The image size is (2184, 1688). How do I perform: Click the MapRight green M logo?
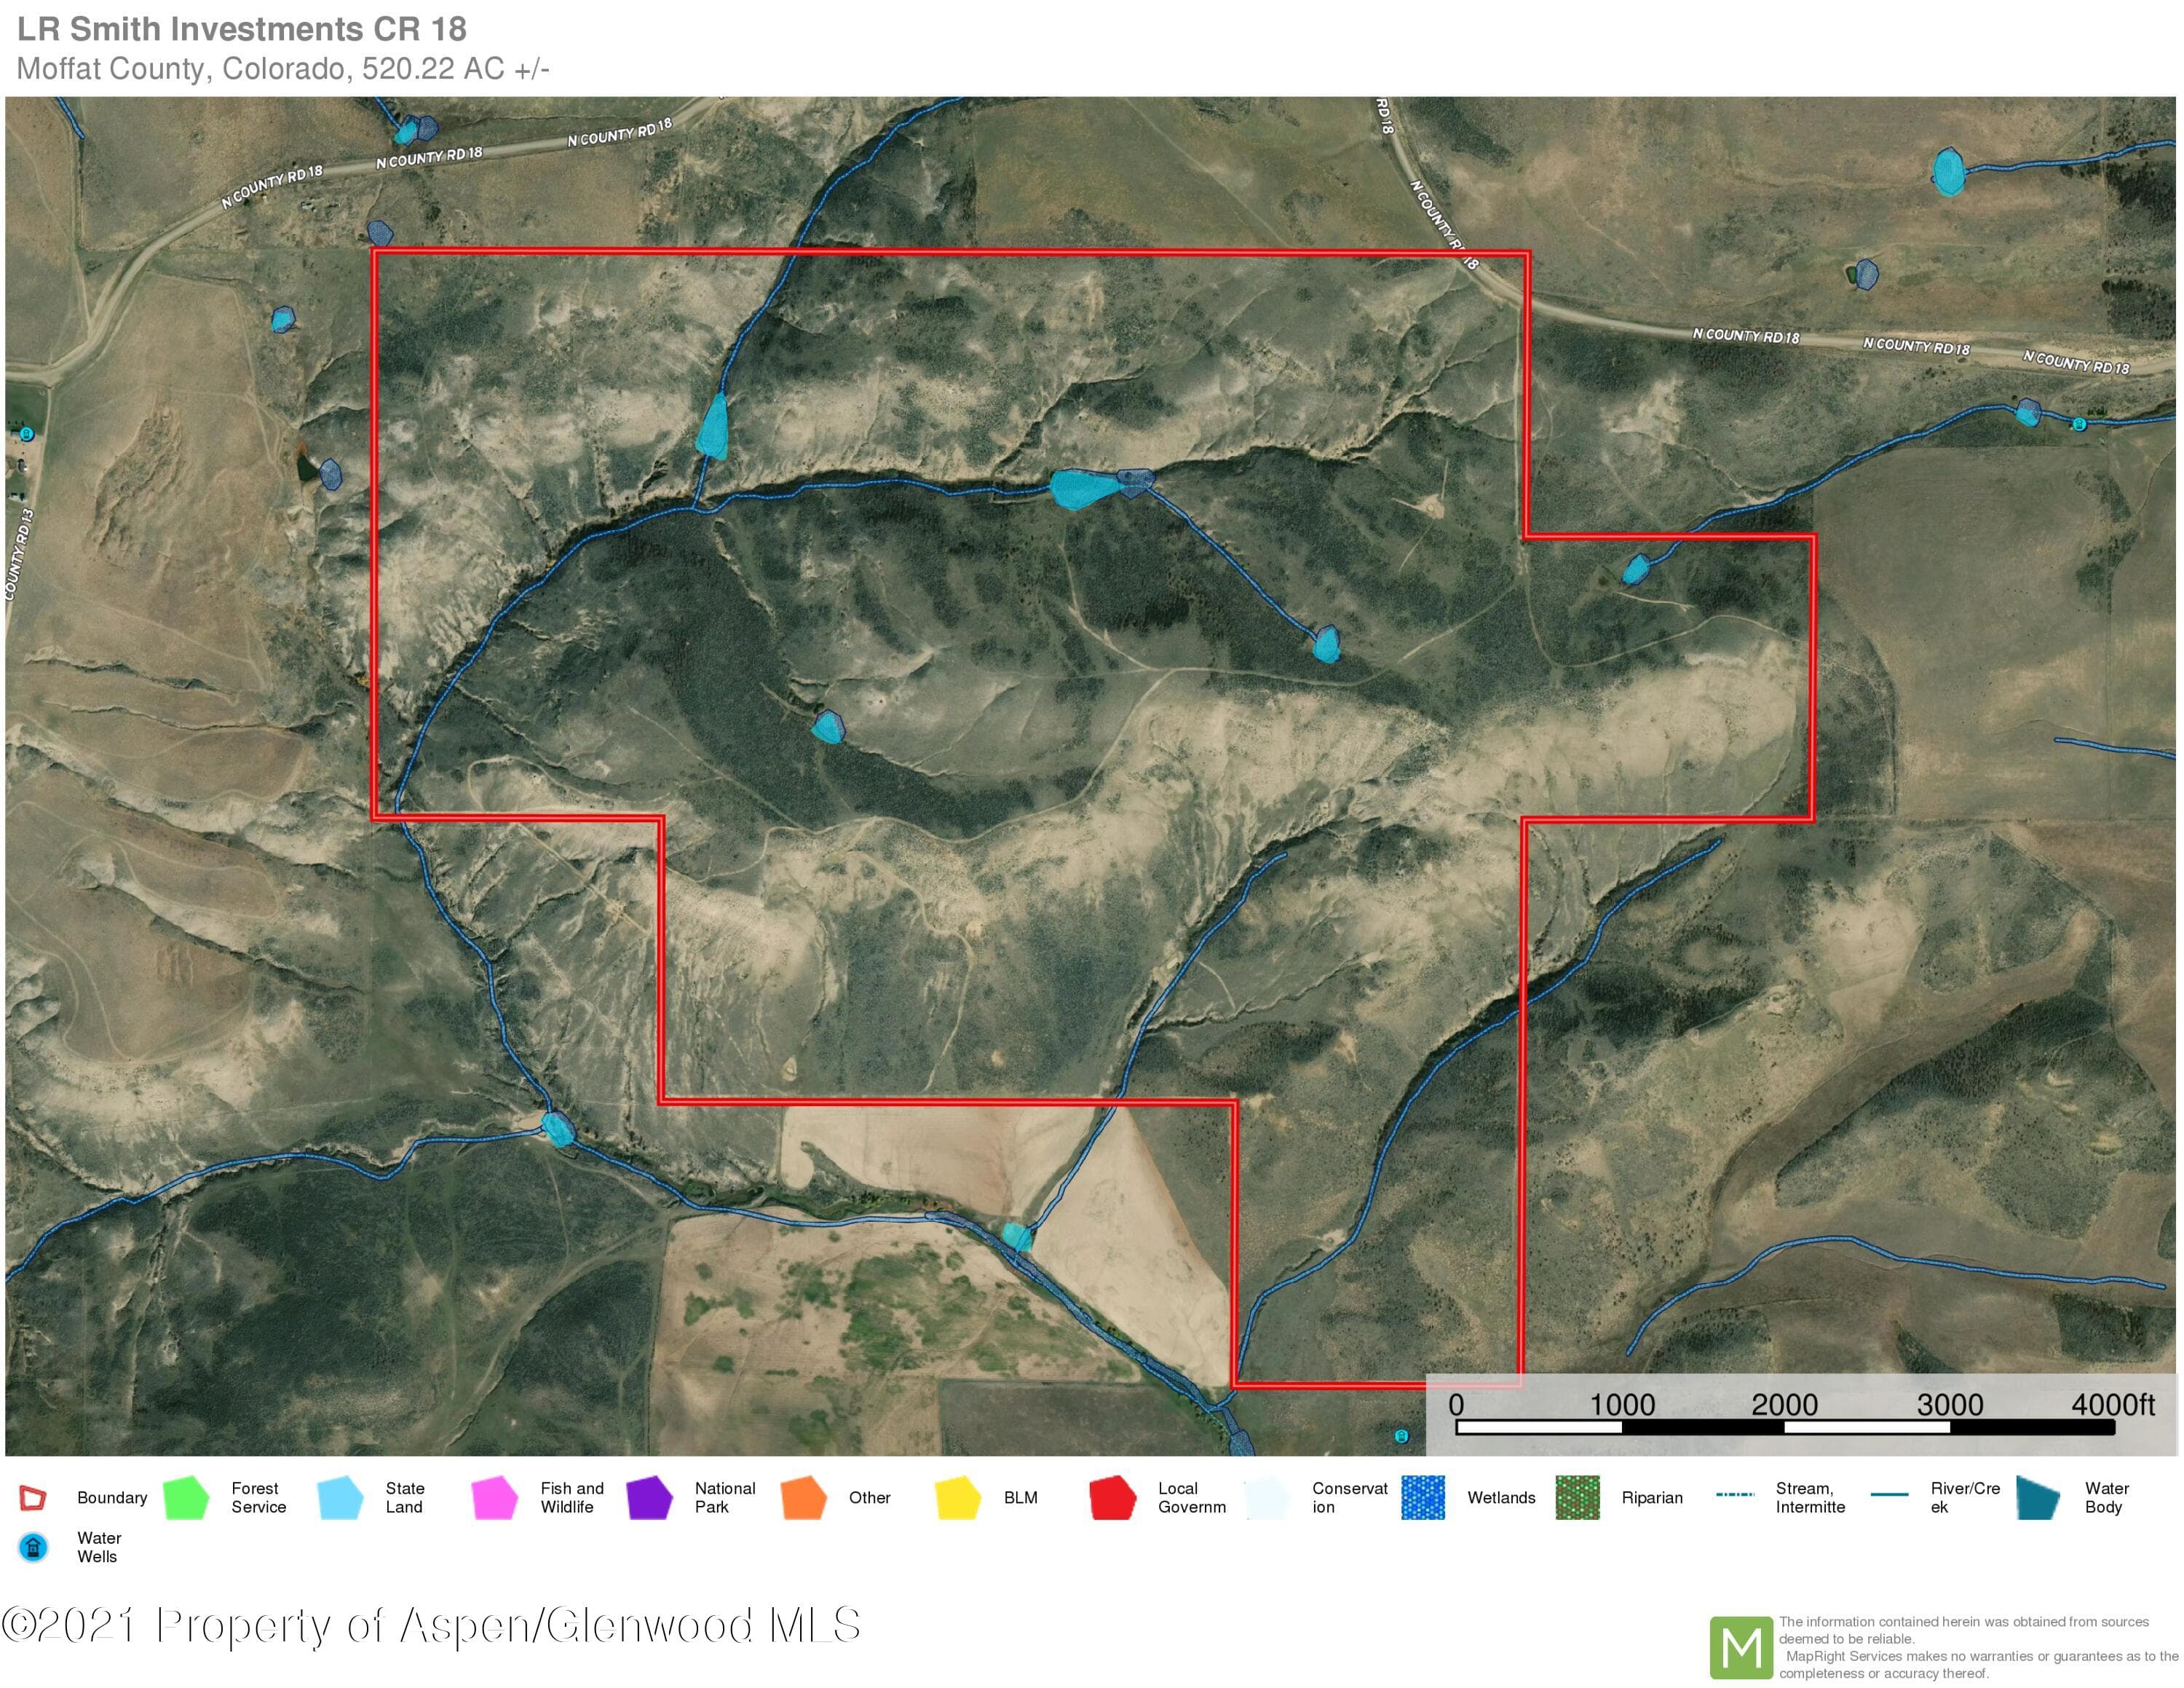[1741, 1647]
